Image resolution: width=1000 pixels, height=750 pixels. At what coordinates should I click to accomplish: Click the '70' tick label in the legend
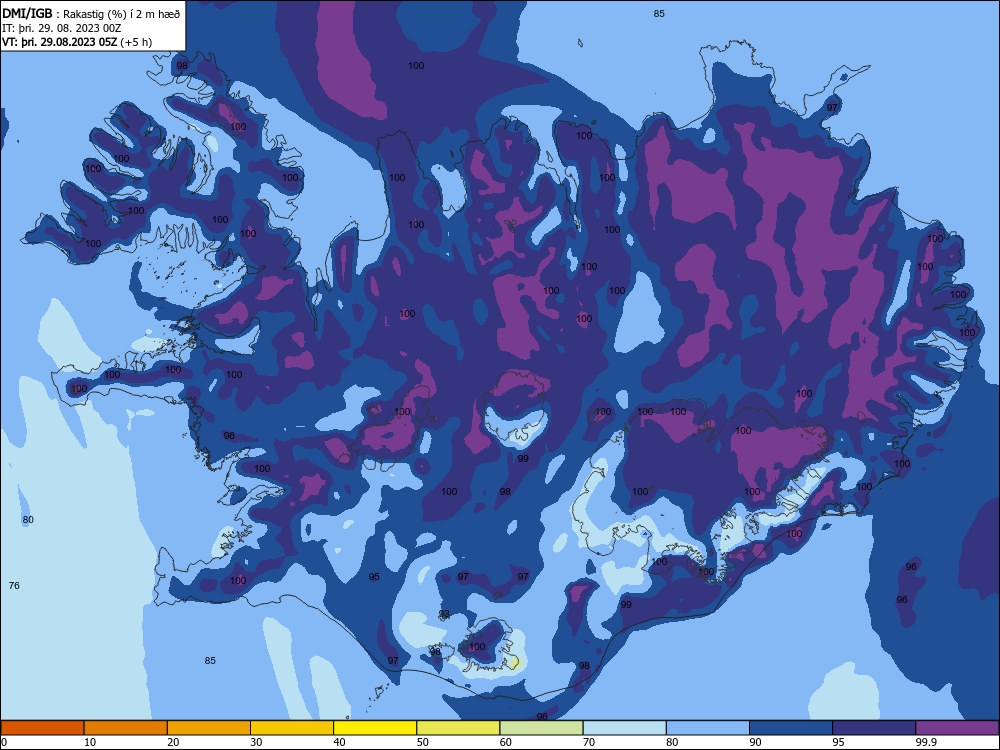(x=589, y=742)
